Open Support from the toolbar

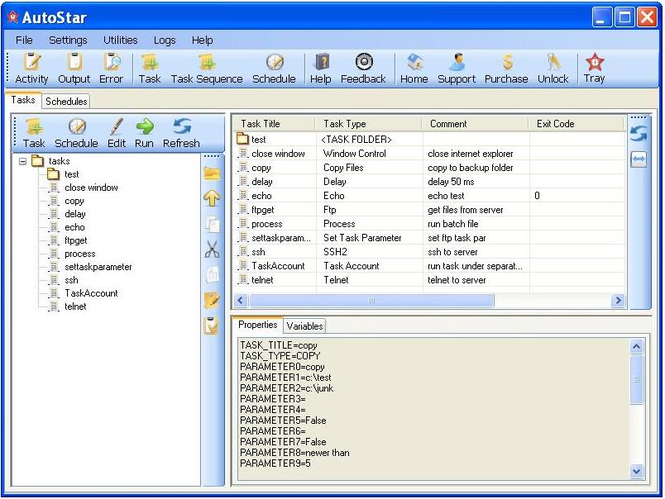[x=456, y=69]
